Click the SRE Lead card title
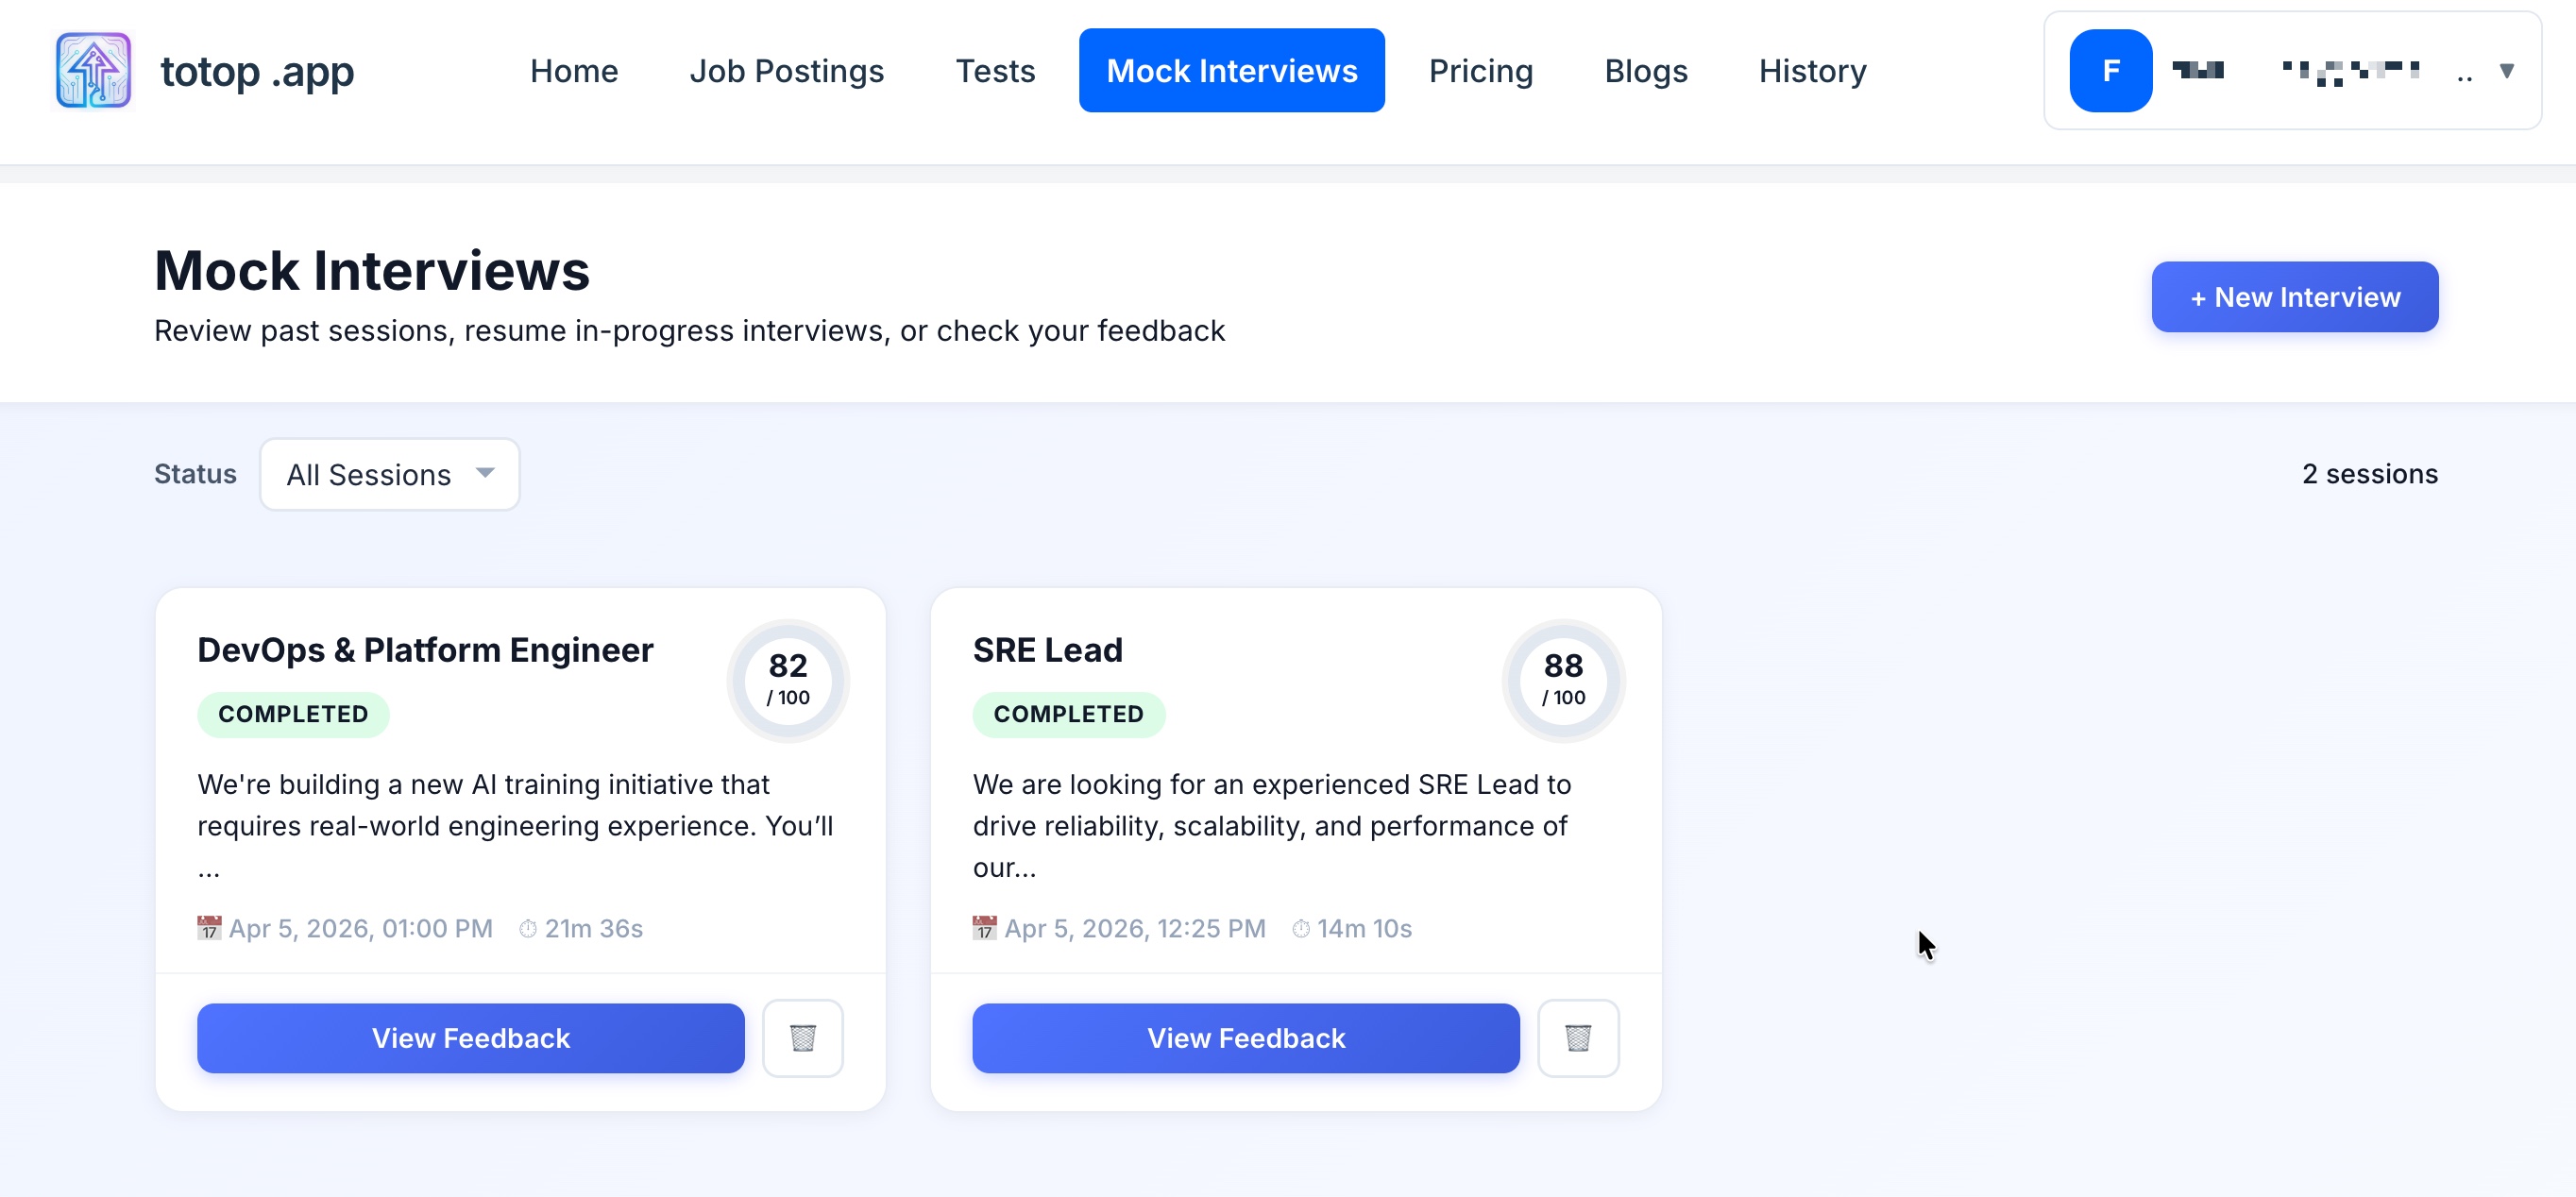This screenshot has width=2576, height=1197. (x=1047, y=650)
